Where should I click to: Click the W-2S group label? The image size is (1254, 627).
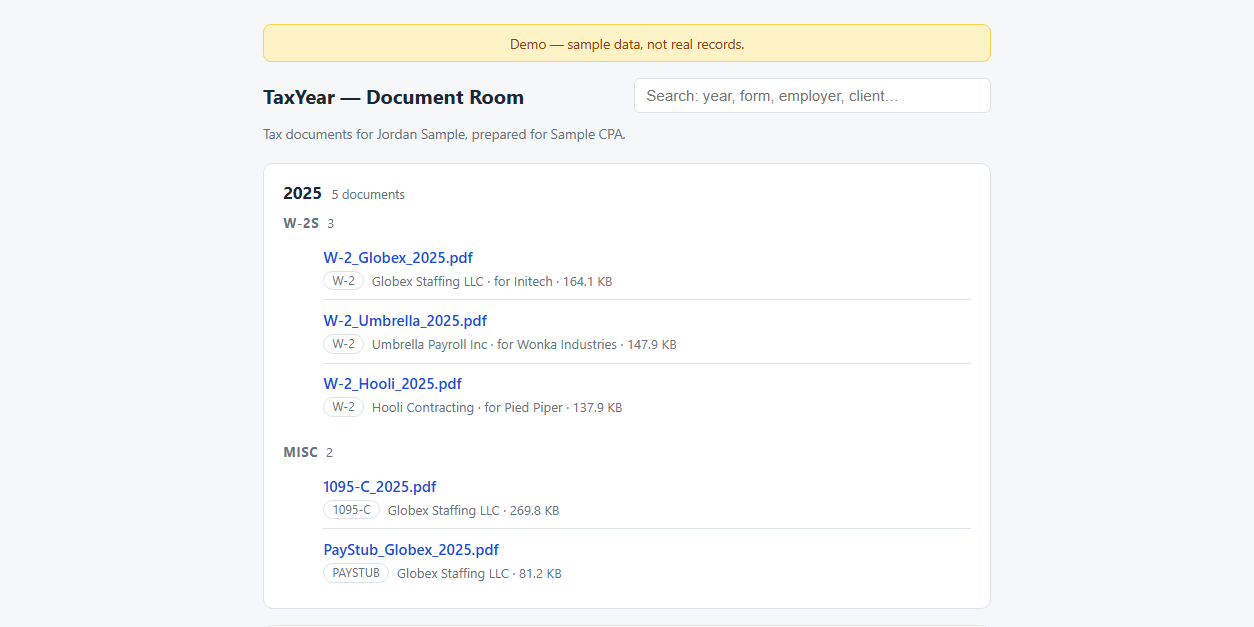click(x=301, y=223)
